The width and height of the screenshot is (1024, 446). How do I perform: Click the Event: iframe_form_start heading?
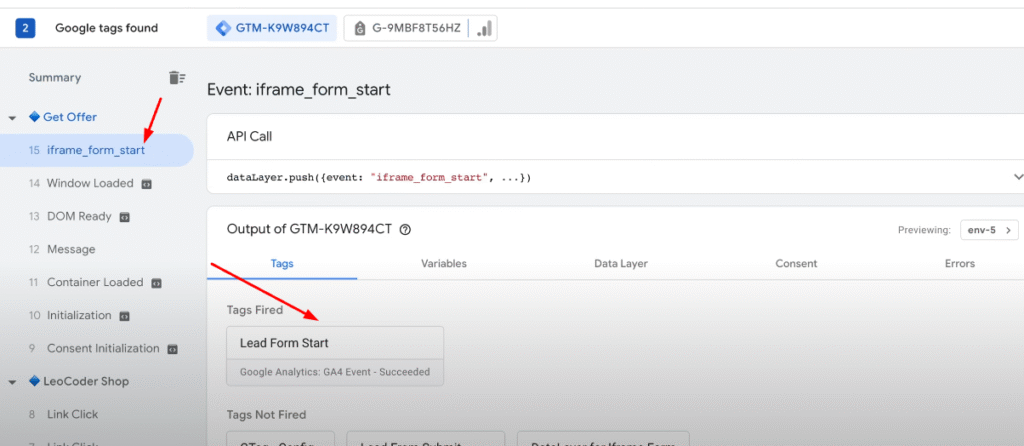[x=298, y=89]
